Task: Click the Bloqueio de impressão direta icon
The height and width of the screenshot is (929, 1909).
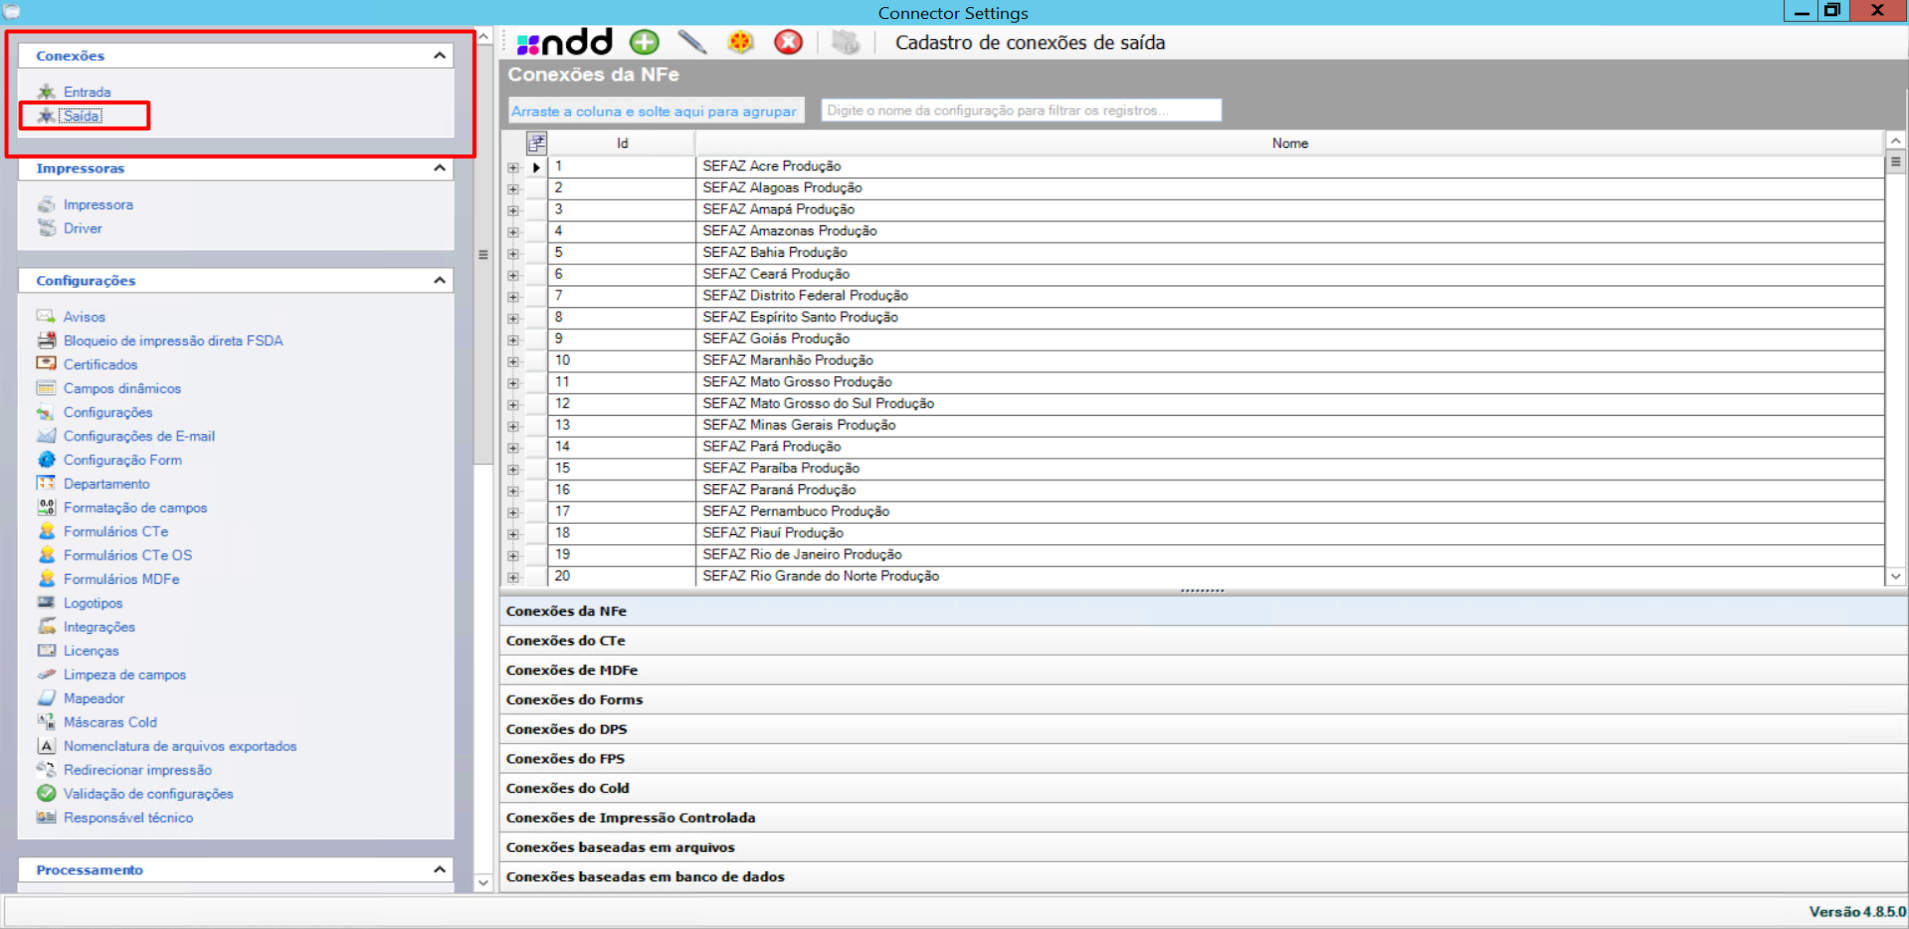Action: [46, 340]
